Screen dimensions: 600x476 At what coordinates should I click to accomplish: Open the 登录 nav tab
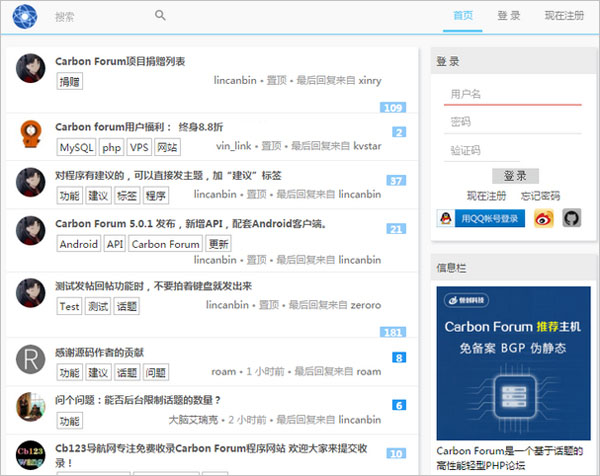[509, 16]
